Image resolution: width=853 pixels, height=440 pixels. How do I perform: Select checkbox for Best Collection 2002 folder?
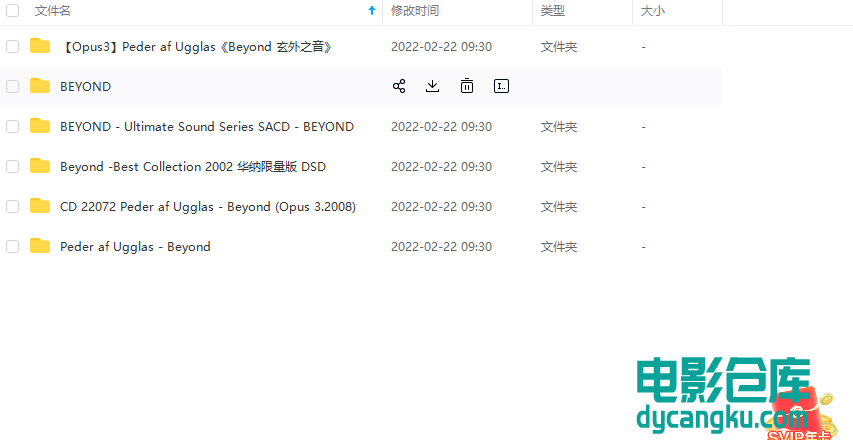[13, 166]
